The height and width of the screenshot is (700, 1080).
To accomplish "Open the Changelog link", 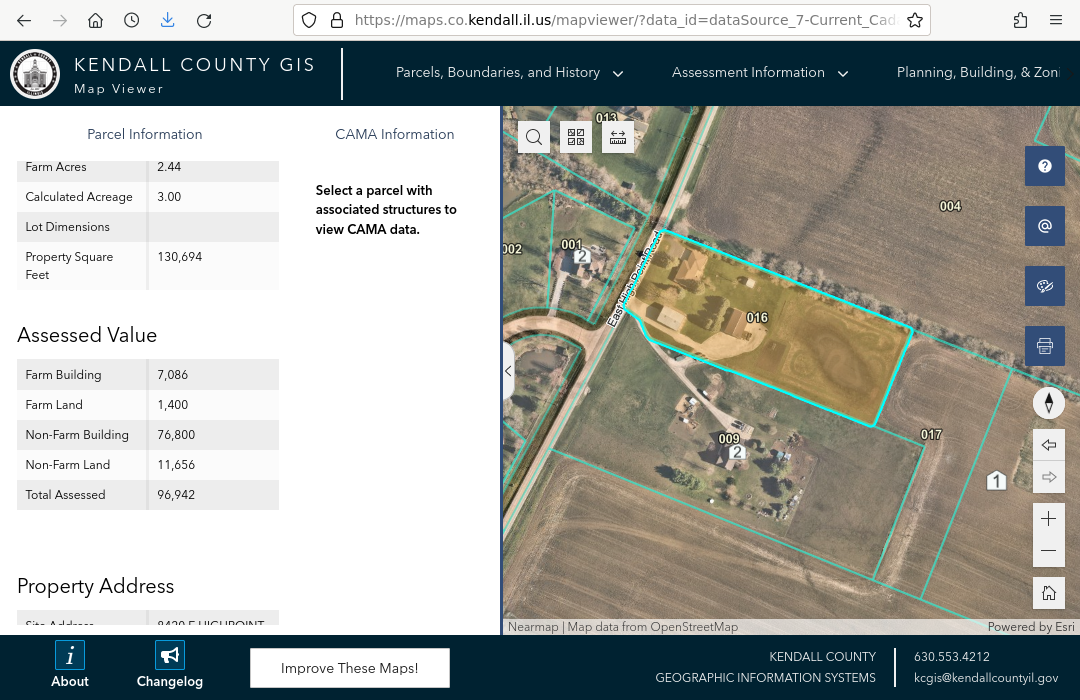I will (x=170, y=666).
